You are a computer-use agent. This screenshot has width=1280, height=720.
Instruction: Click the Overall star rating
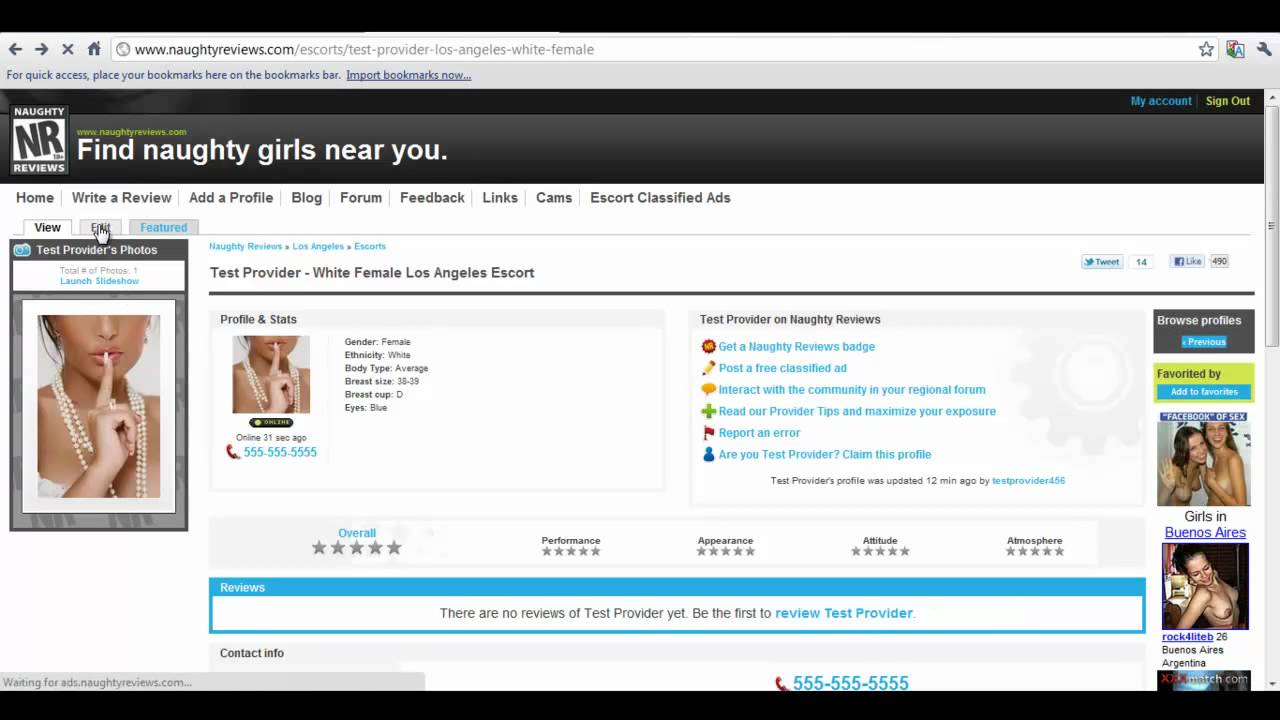tap(356, 548)
